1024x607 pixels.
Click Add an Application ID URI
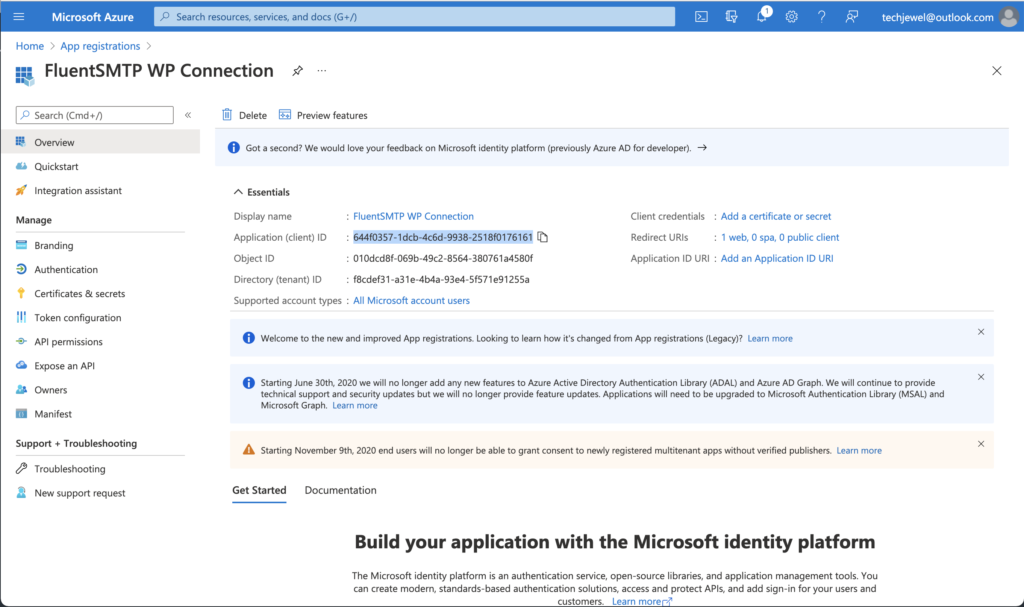click(777, 258)
